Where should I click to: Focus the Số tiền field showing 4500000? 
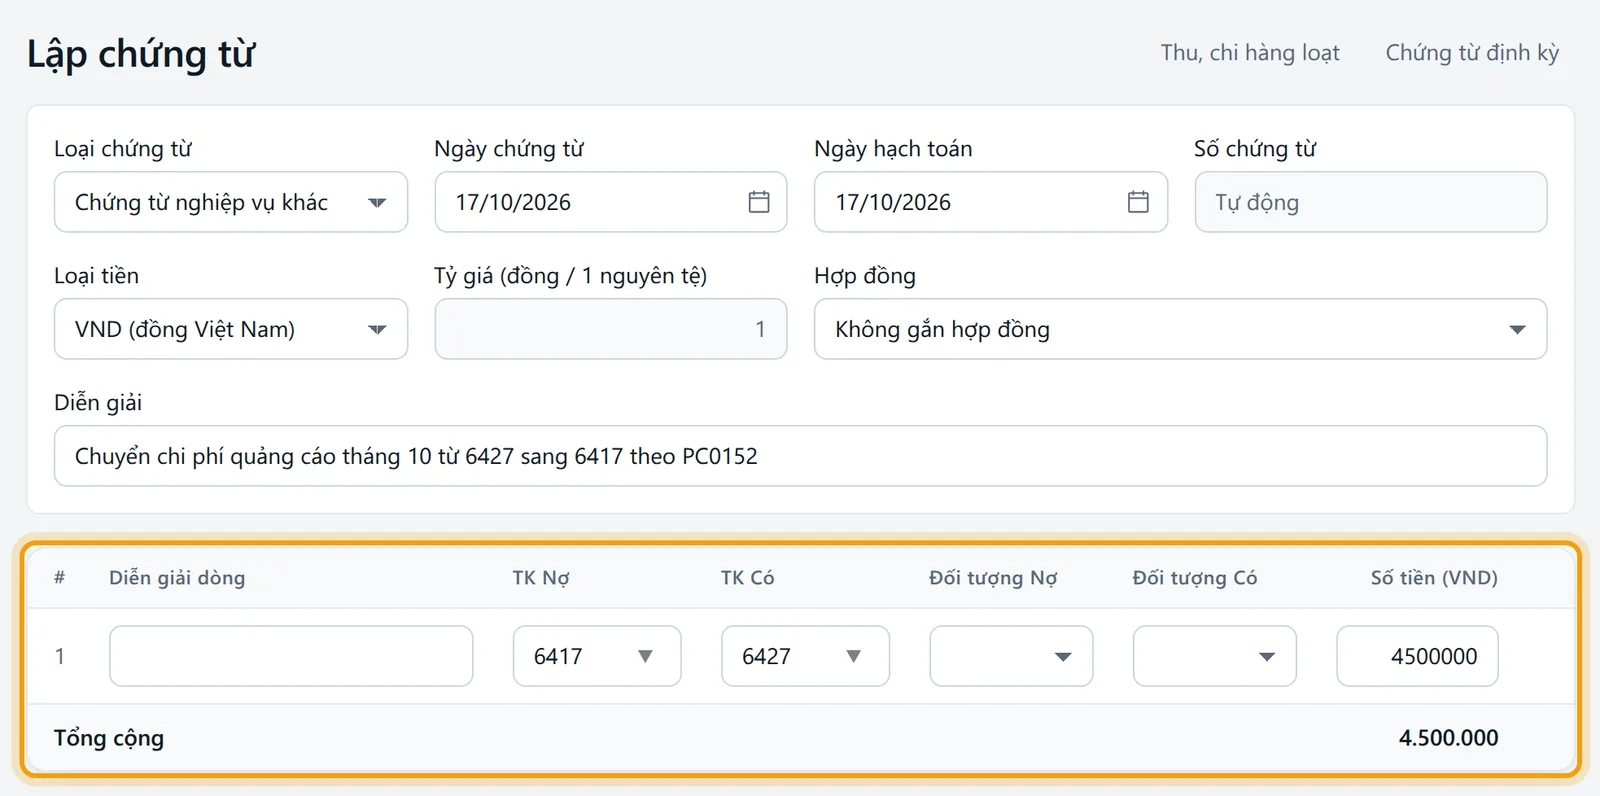(x=1417, y=656)
